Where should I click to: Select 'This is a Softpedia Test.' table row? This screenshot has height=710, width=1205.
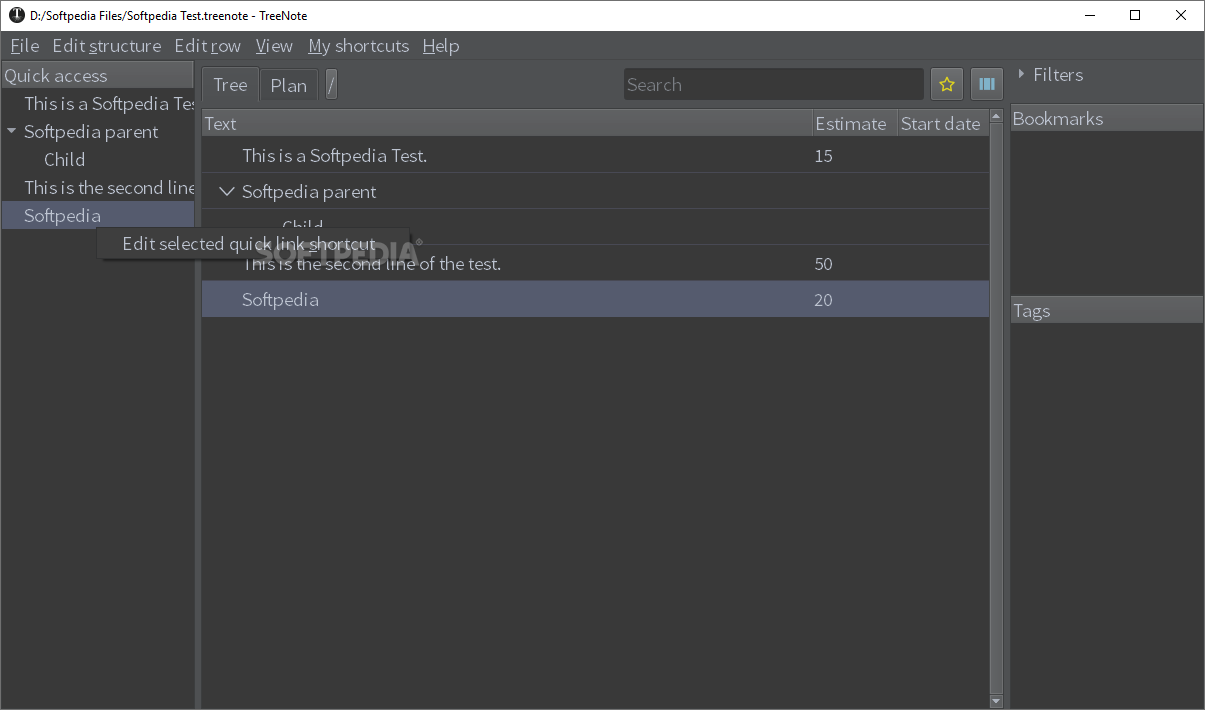596,155
